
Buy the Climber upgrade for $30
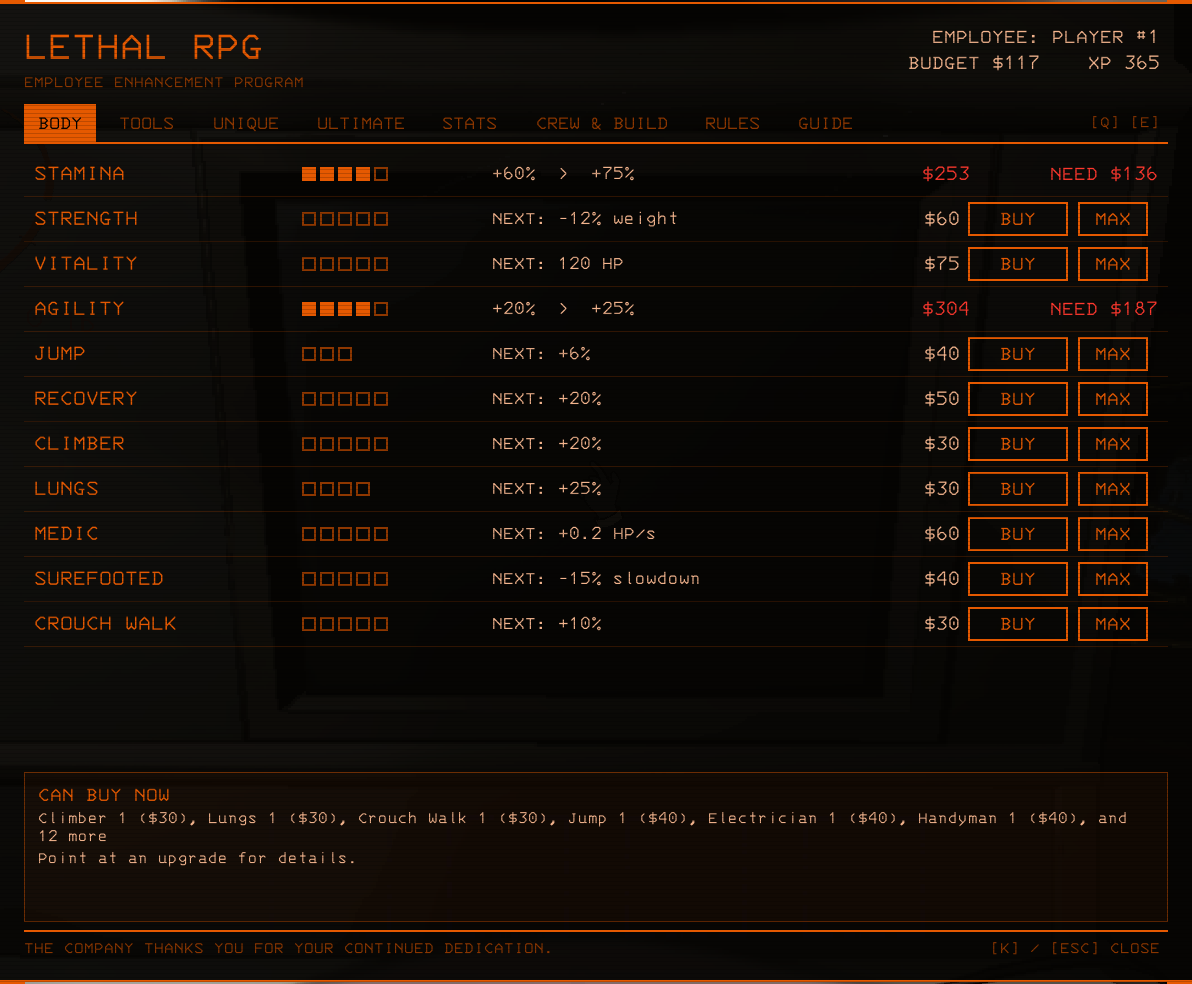coord(1017,443)
